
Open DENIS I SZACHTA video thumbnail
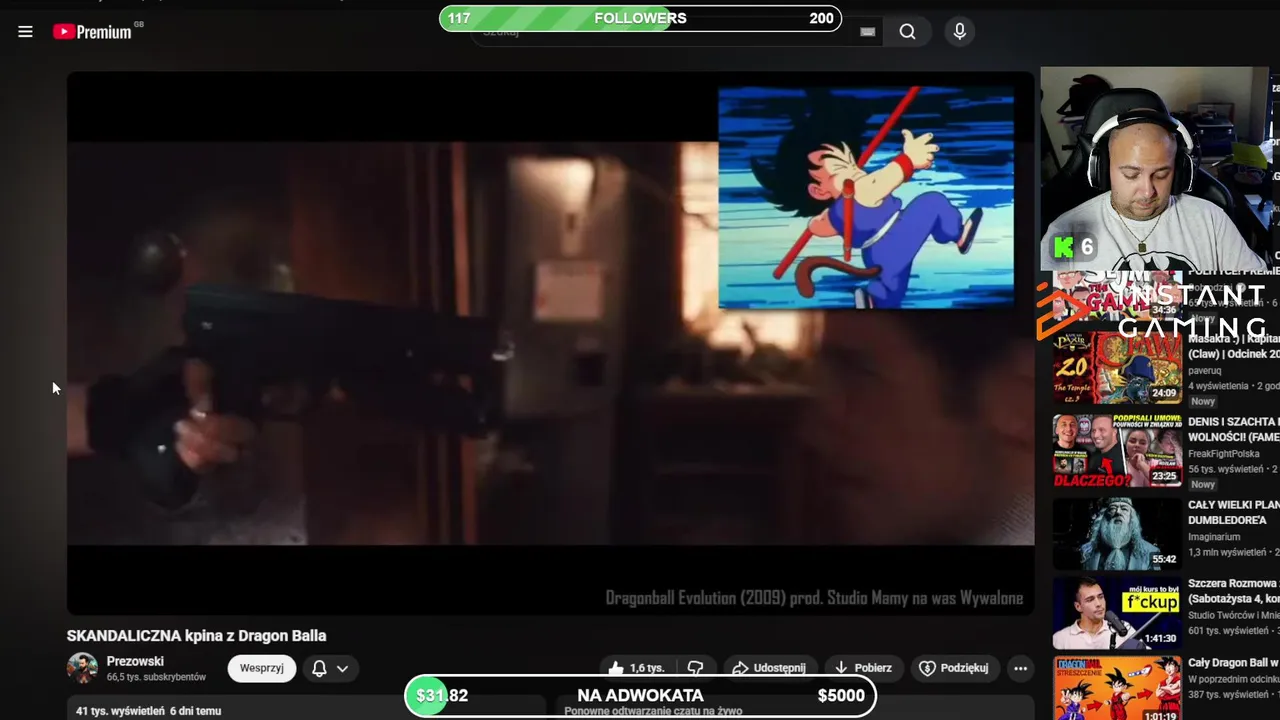pos(1117,451)
